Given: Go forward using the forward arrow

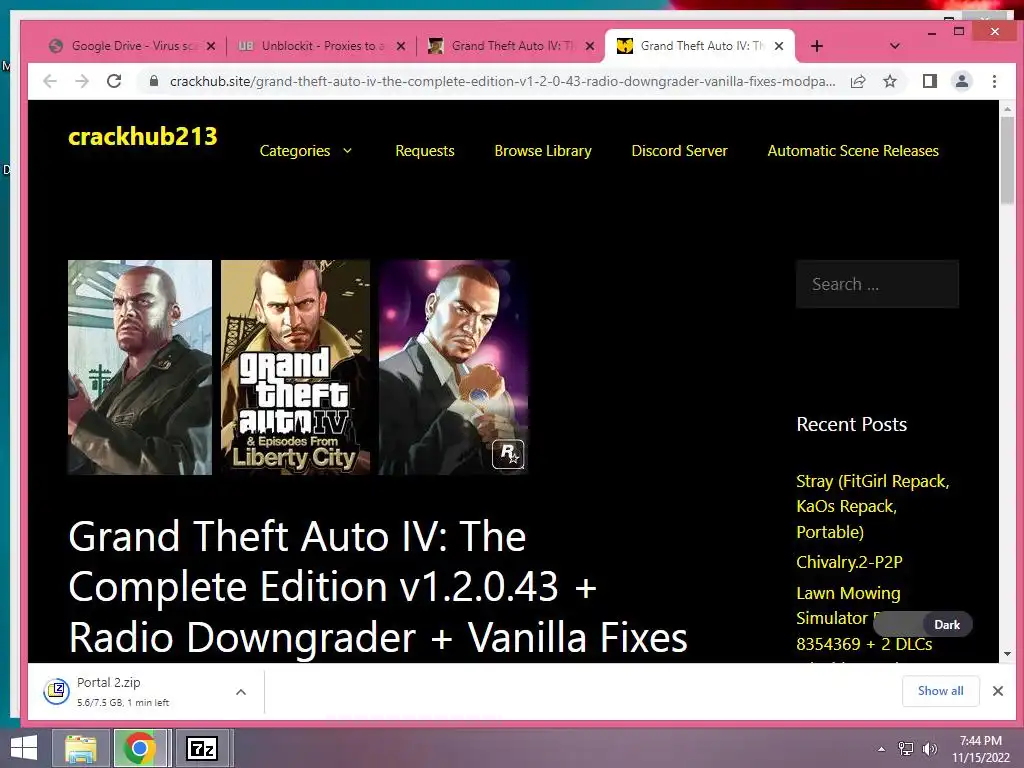Looking at the screenshot, I should click(82, 81).
